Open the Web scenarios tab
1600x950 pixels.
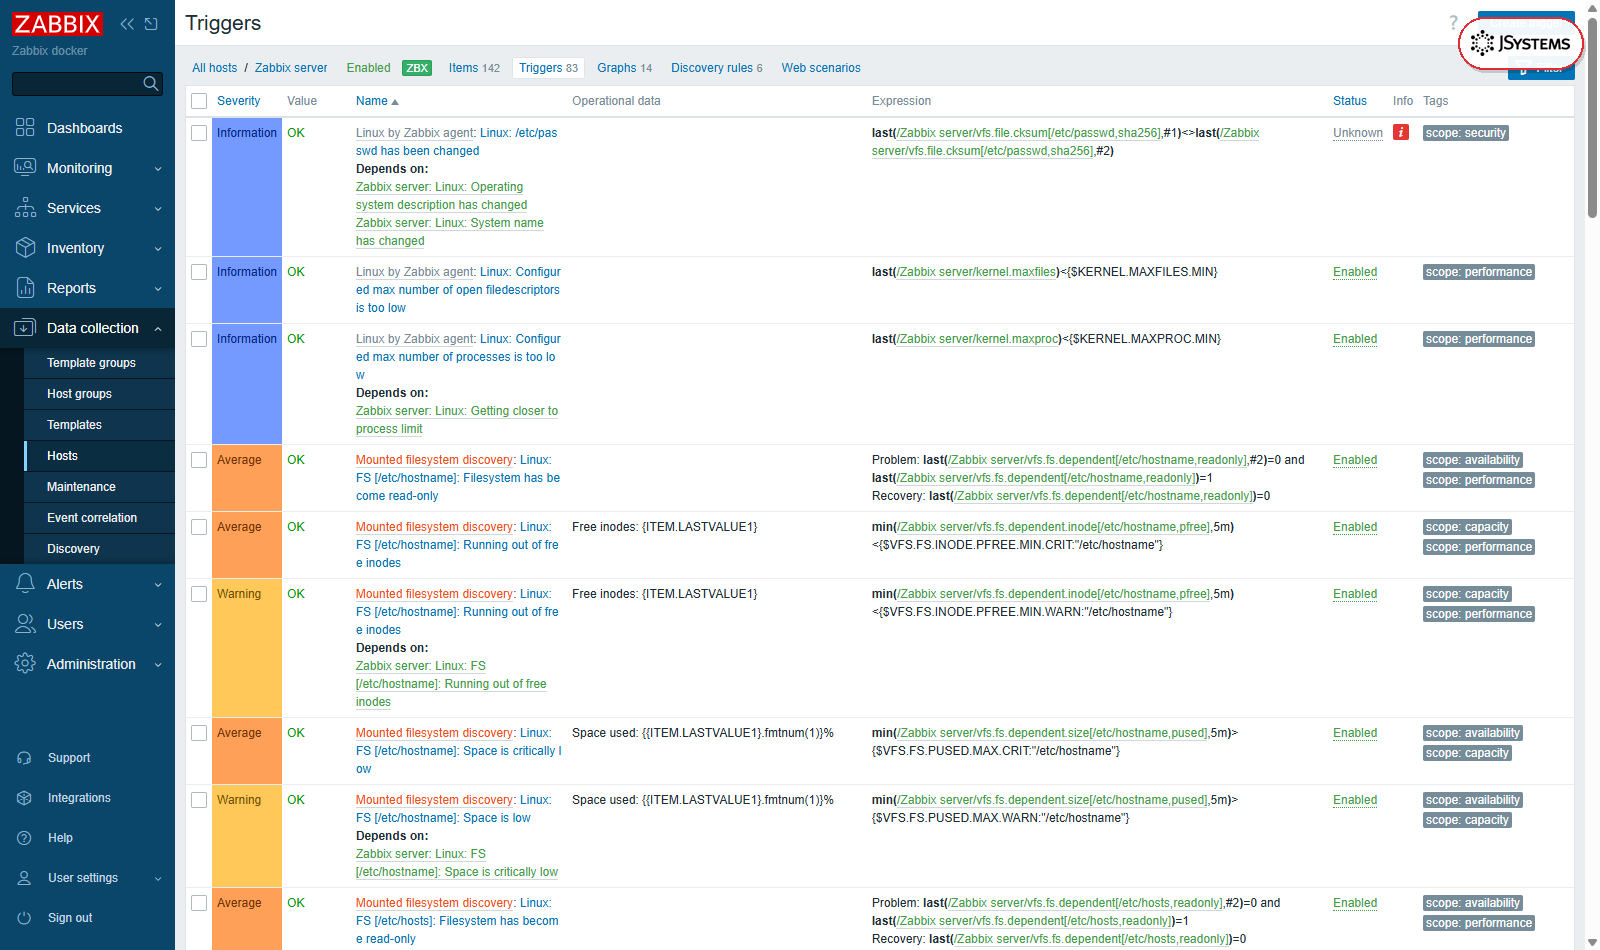821,68
